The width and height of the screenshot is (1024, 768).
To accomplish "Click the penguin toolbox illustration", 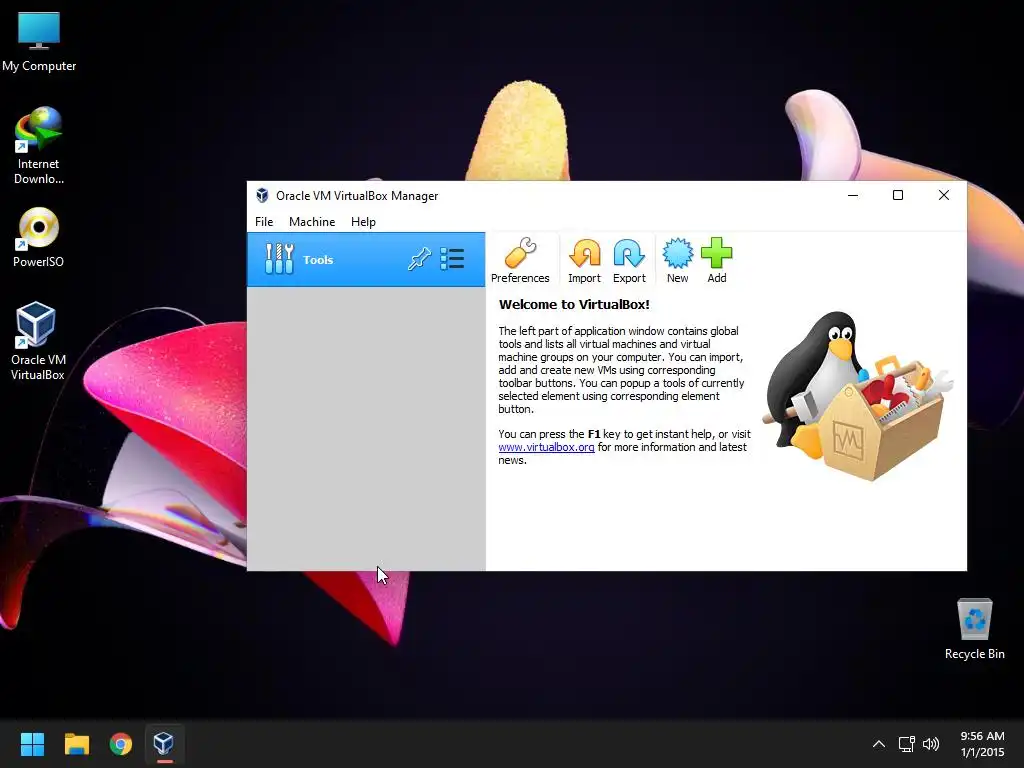I will 859,396.
